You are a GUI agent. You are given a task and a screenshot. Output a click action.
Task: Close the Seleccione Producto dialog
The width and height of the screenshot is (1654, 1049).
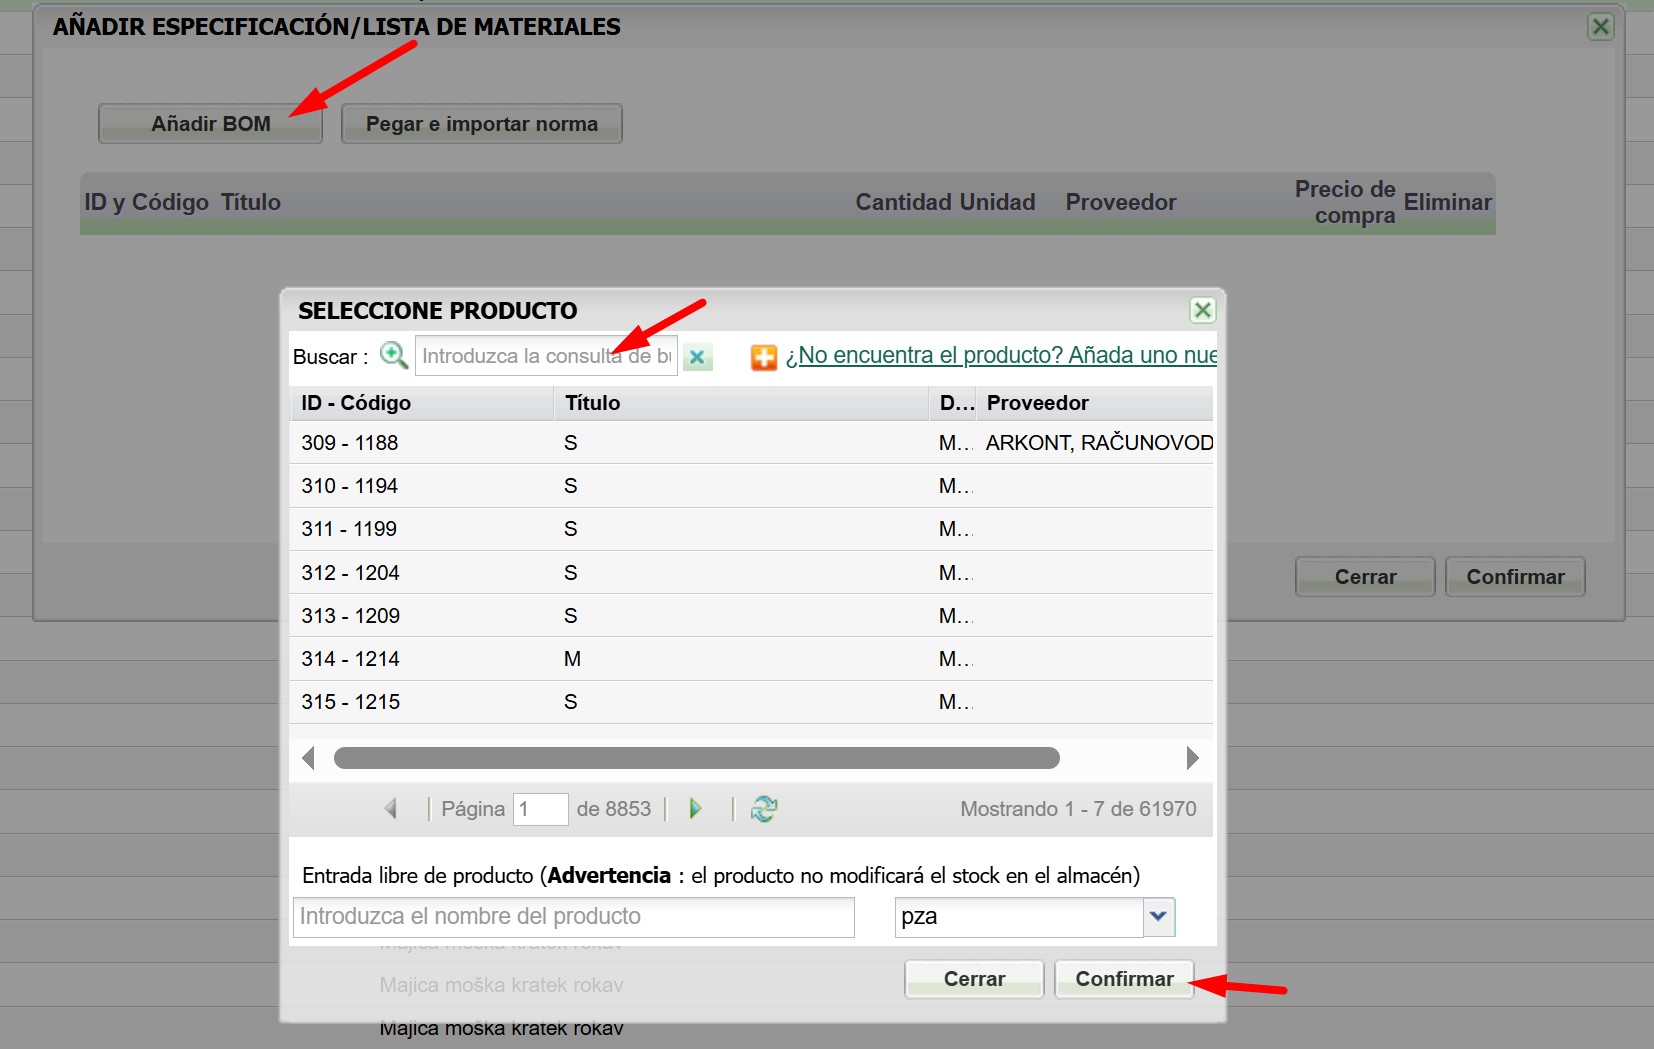coord(1203,310)
